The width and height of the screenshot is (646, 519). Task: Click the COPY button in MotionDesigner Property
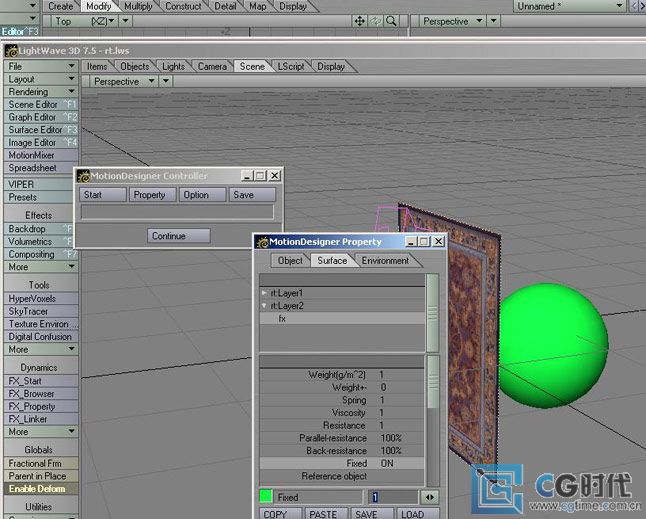(x=281, y=514)
